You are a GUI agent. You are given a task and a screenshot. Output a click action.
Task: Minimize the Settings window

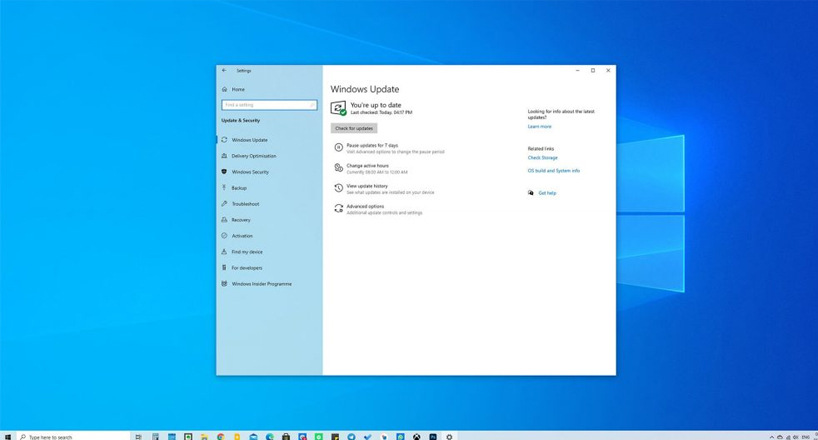tap(578, 70)
